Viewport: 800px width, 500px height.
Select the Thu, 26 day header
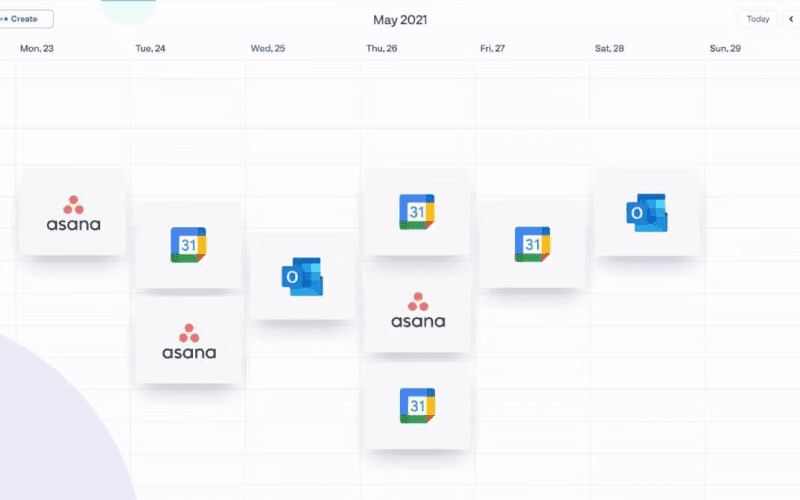[382, 48]
